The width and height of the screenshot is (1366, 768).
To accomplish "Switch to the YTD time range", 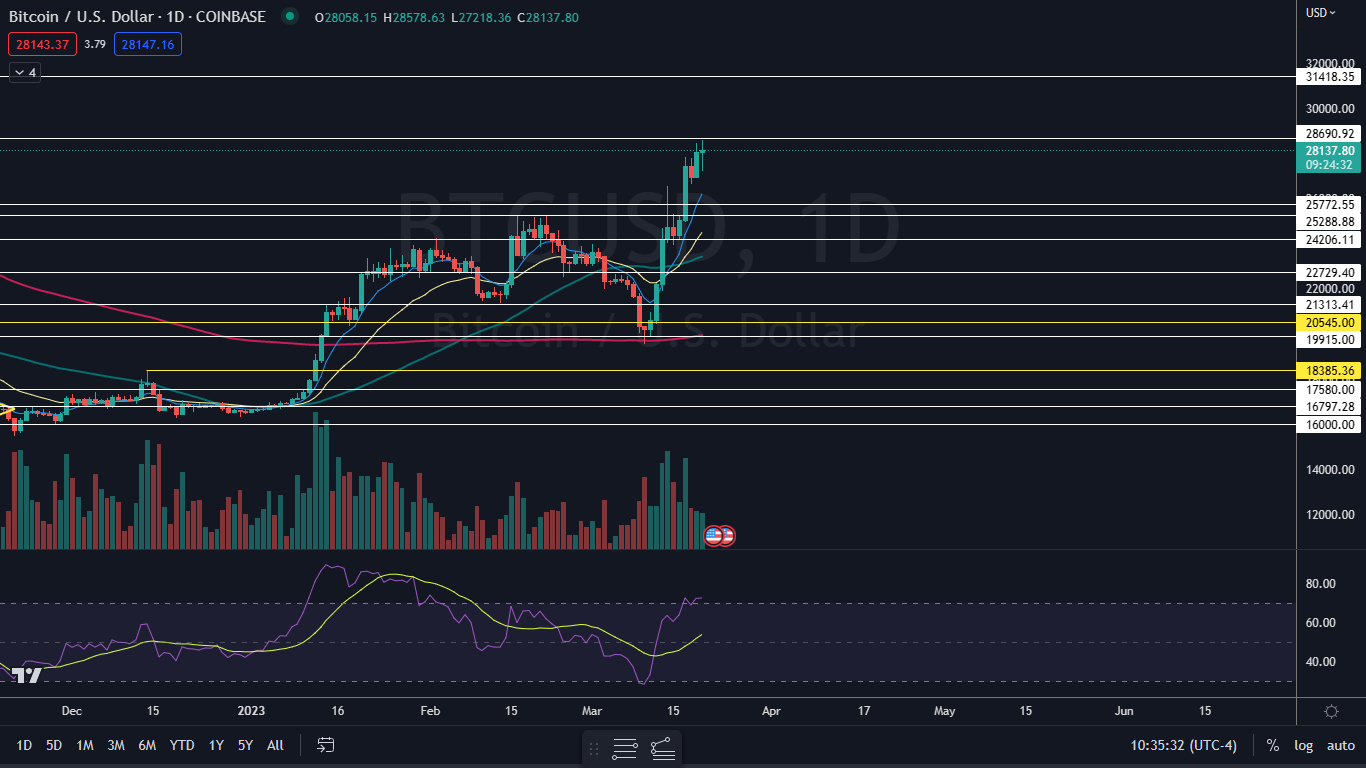I will pyautogui.click(x=182, y=745).
